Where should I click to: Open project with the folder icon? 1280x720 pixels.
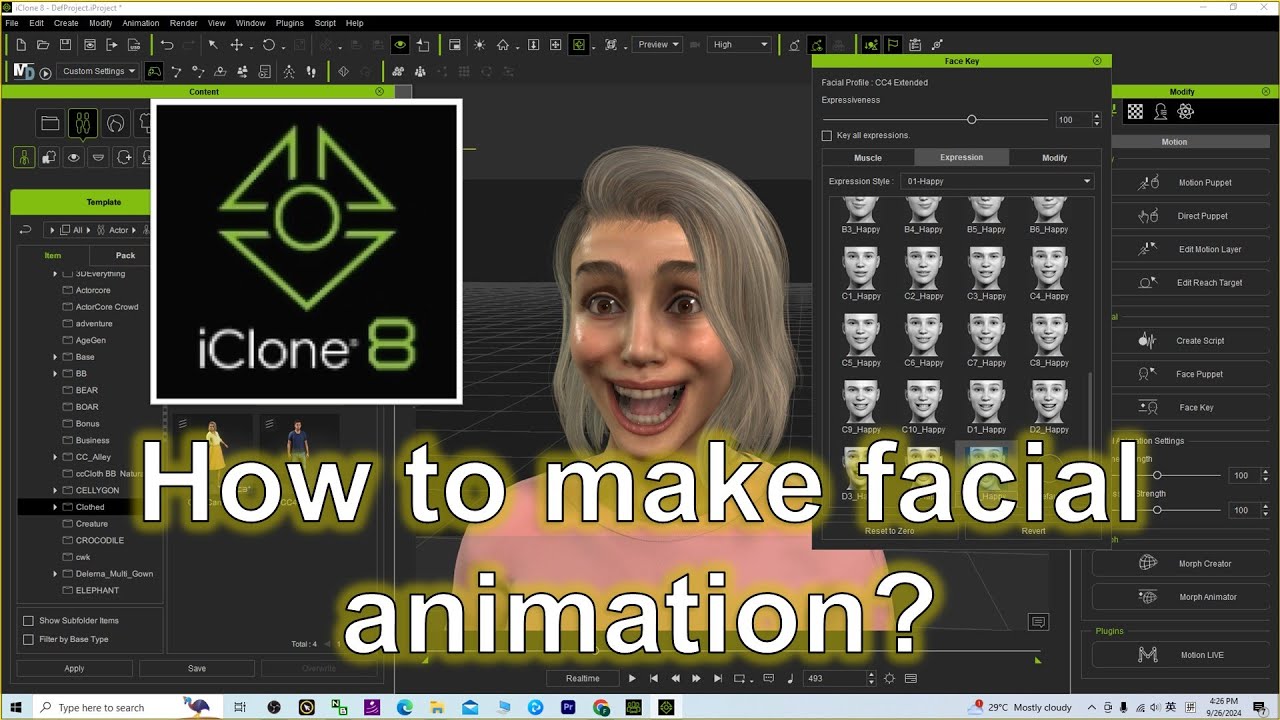click(43, 45)
